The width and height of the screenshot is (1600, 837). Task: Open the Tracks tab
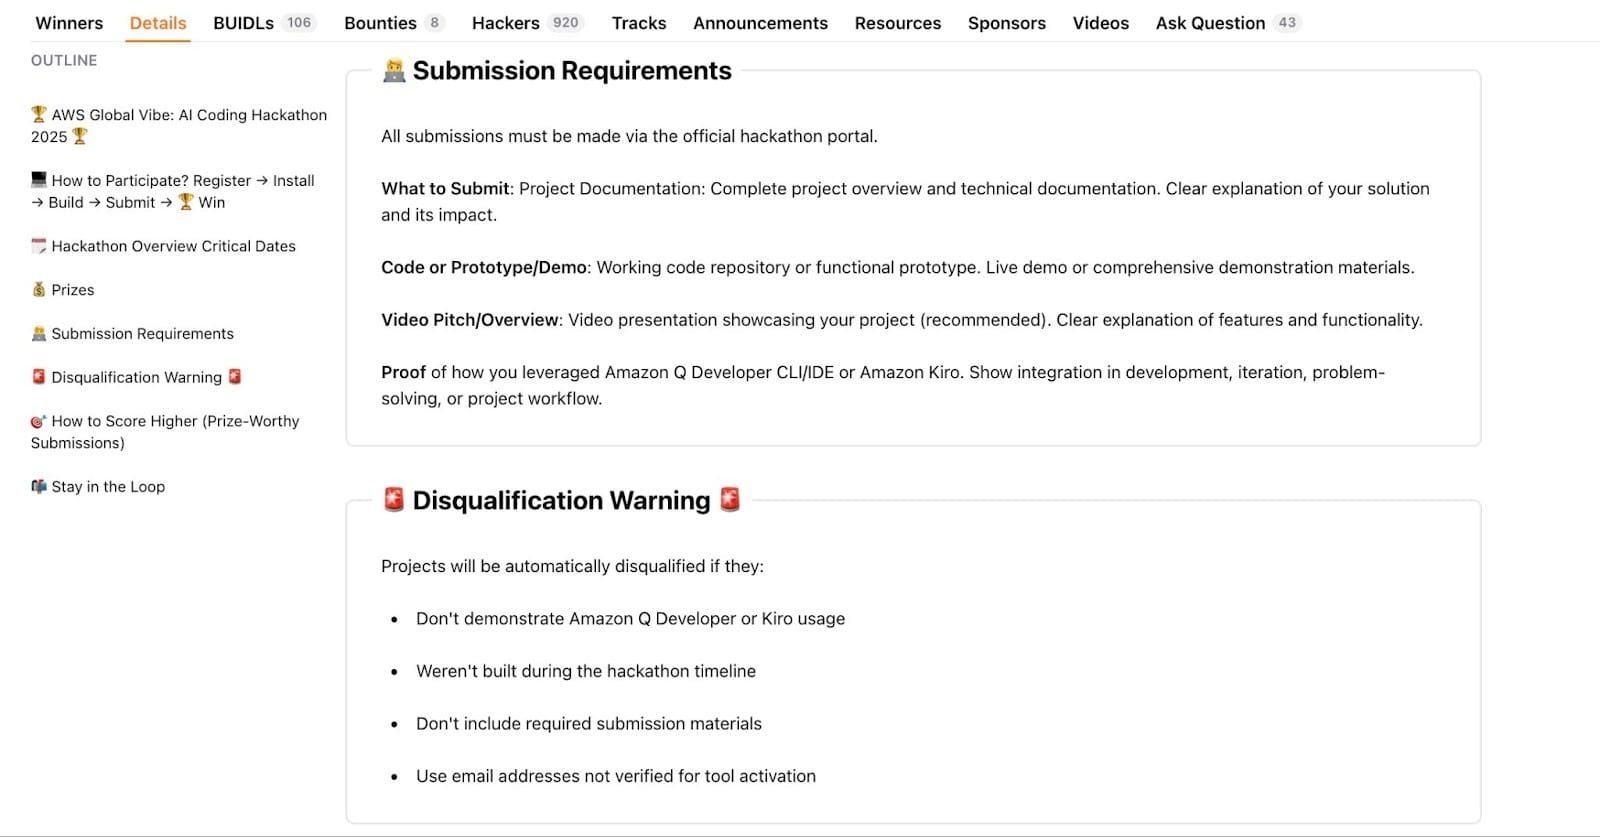639,22
